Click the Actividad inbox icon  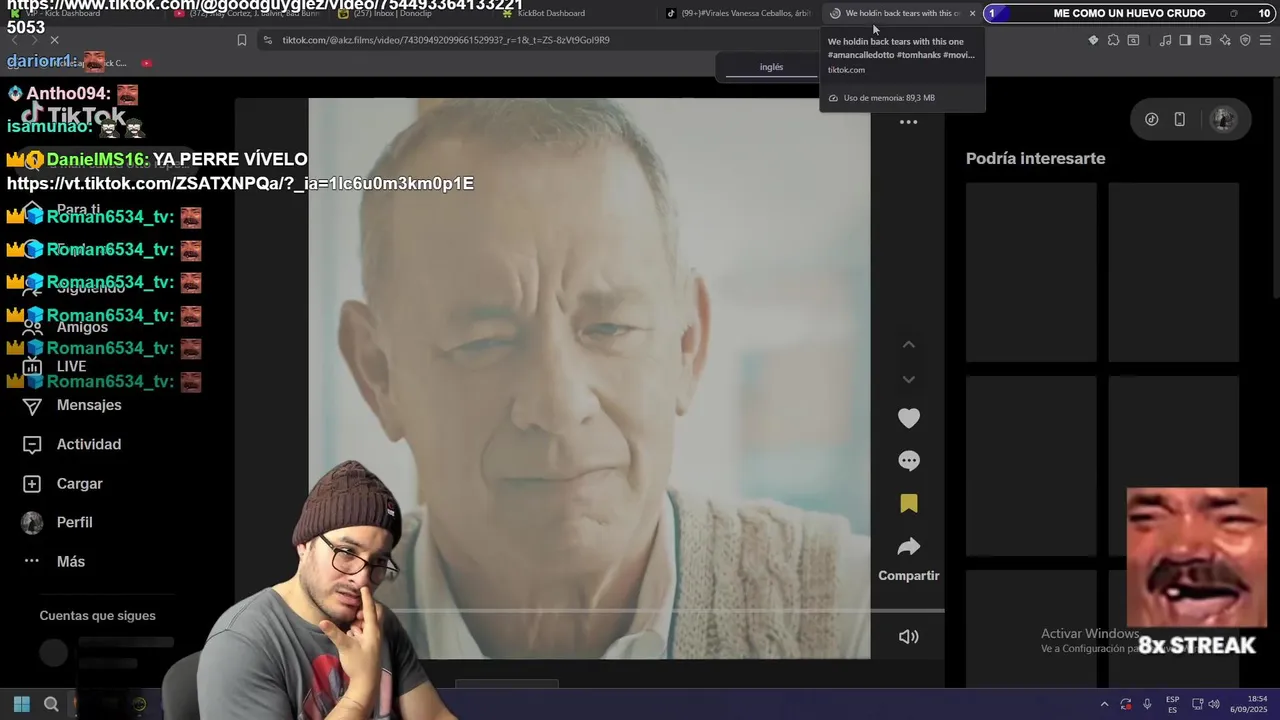tap(32, 445)
